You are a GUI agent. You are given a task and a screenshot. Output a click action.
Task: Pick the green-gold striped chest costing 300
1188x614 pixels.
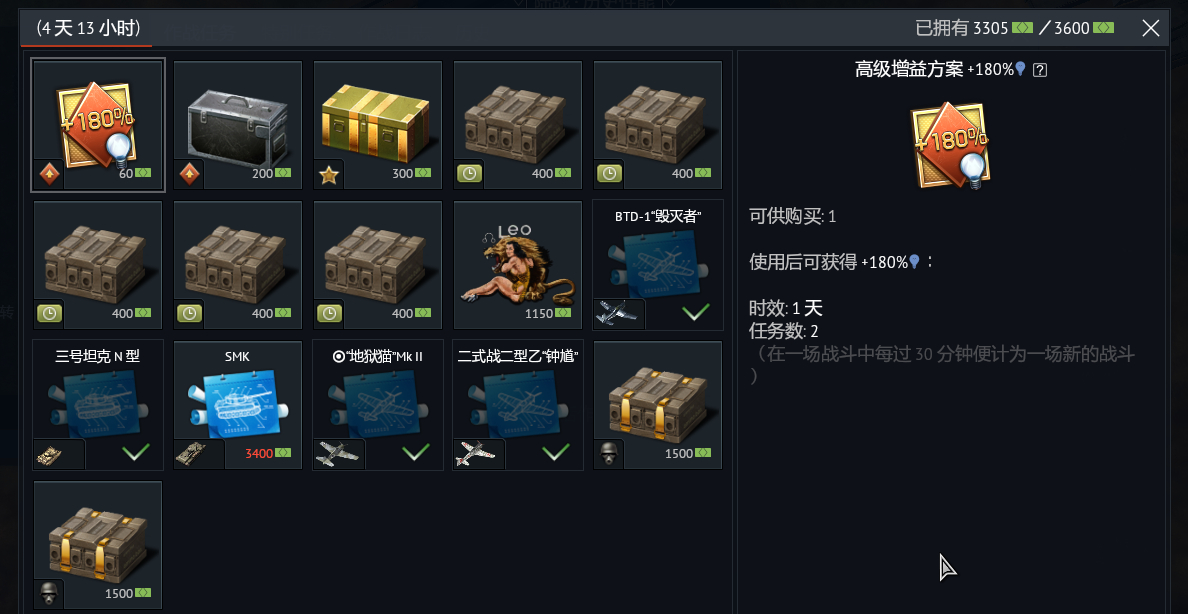pos(377,125)
